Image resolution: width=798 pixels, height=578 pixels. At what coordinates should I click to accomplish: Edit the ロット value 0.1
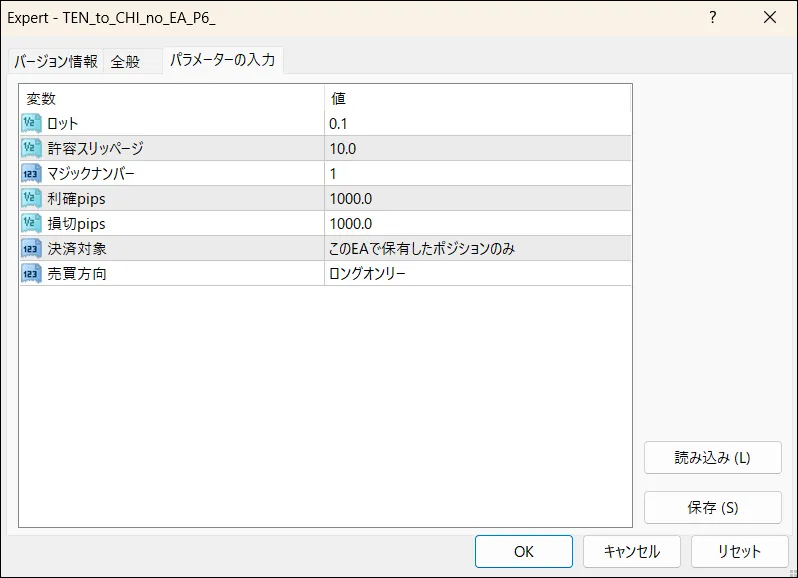point(478,124)
